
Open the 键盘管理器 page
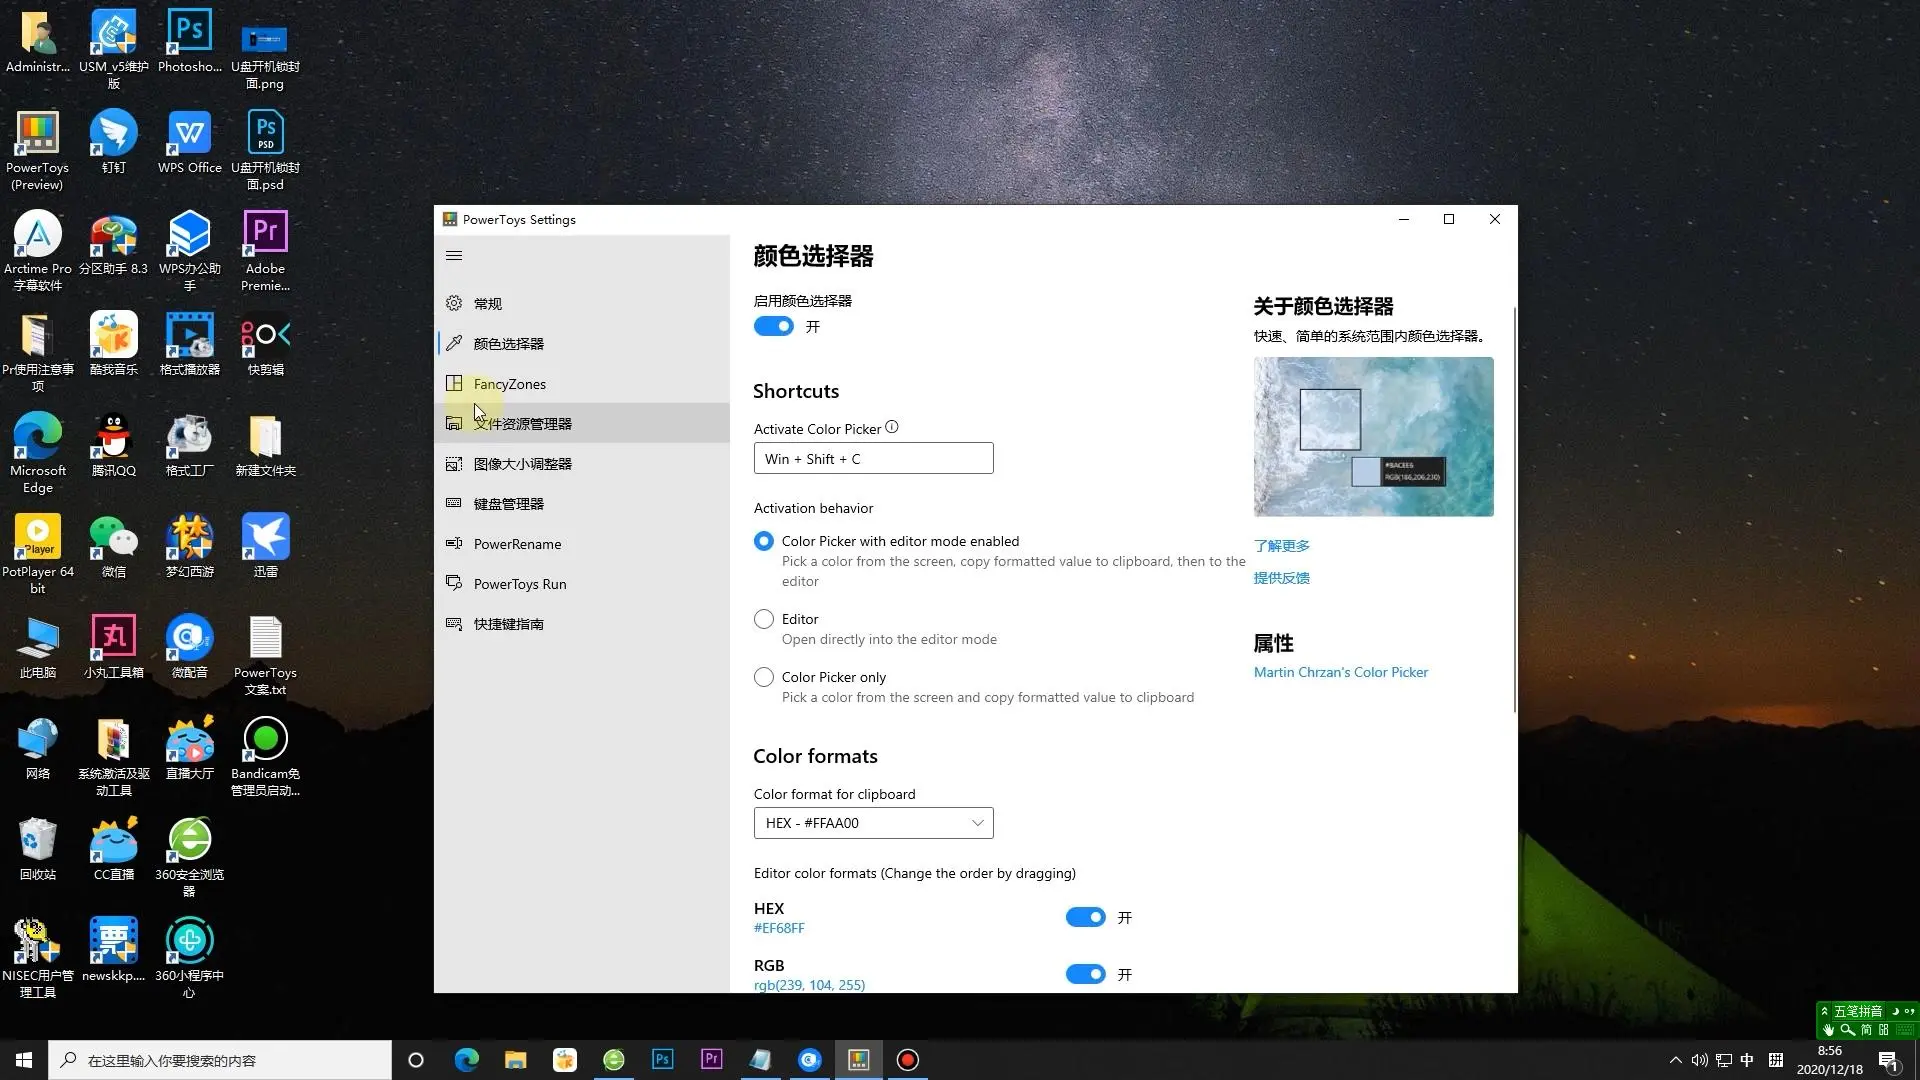582,504
